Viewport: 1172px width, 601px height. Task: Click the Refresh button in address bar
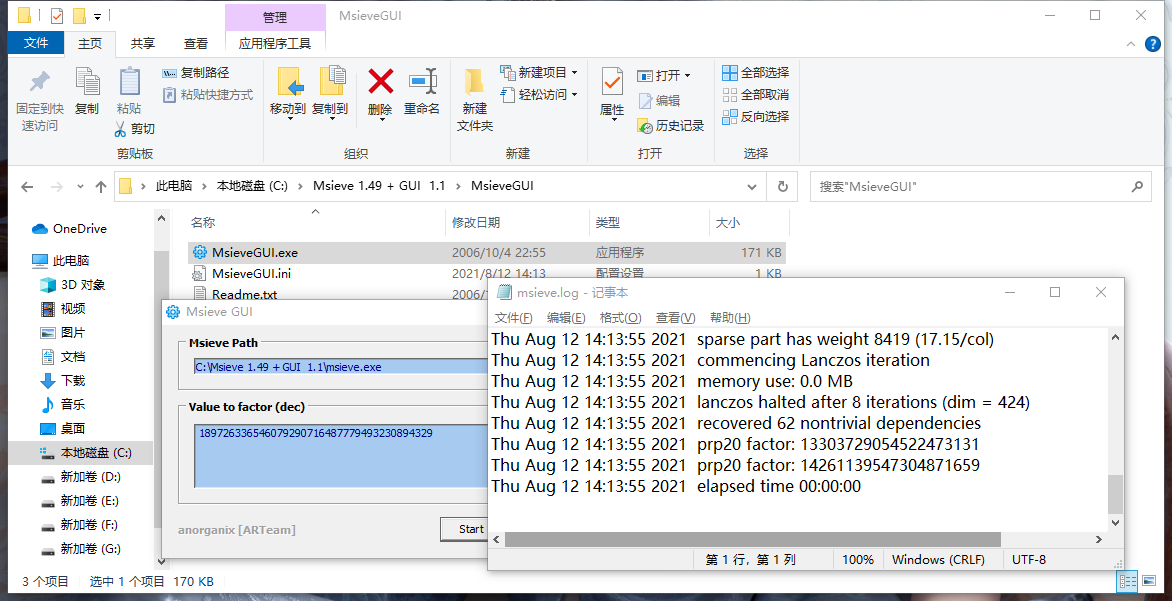pyautogui.click(x=783, y=187)
